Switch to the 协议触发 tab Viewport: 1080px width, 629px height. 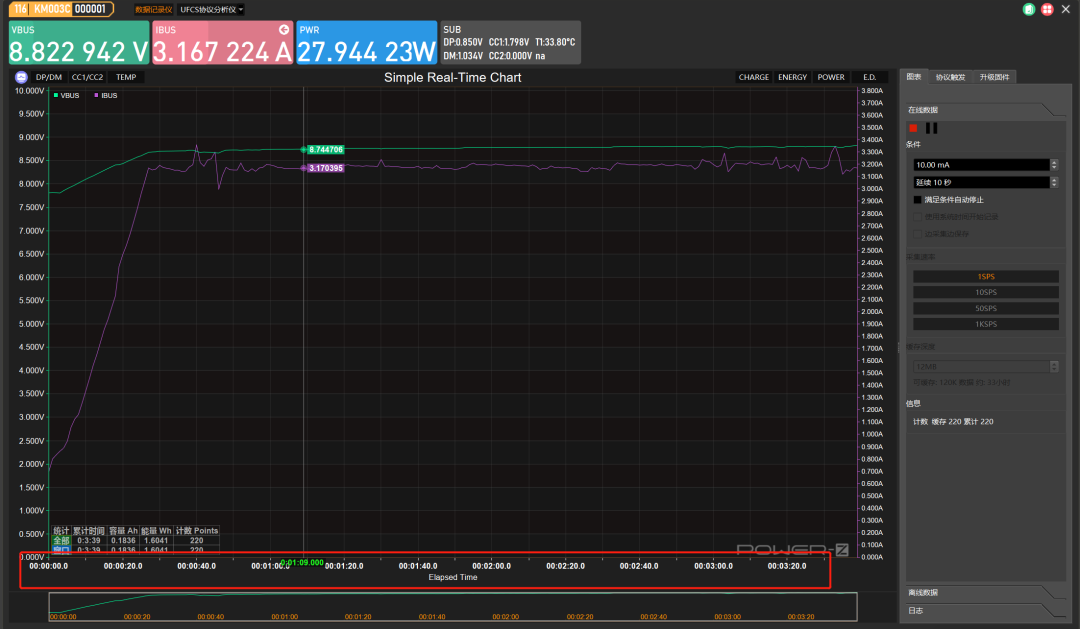coord(950,77)
